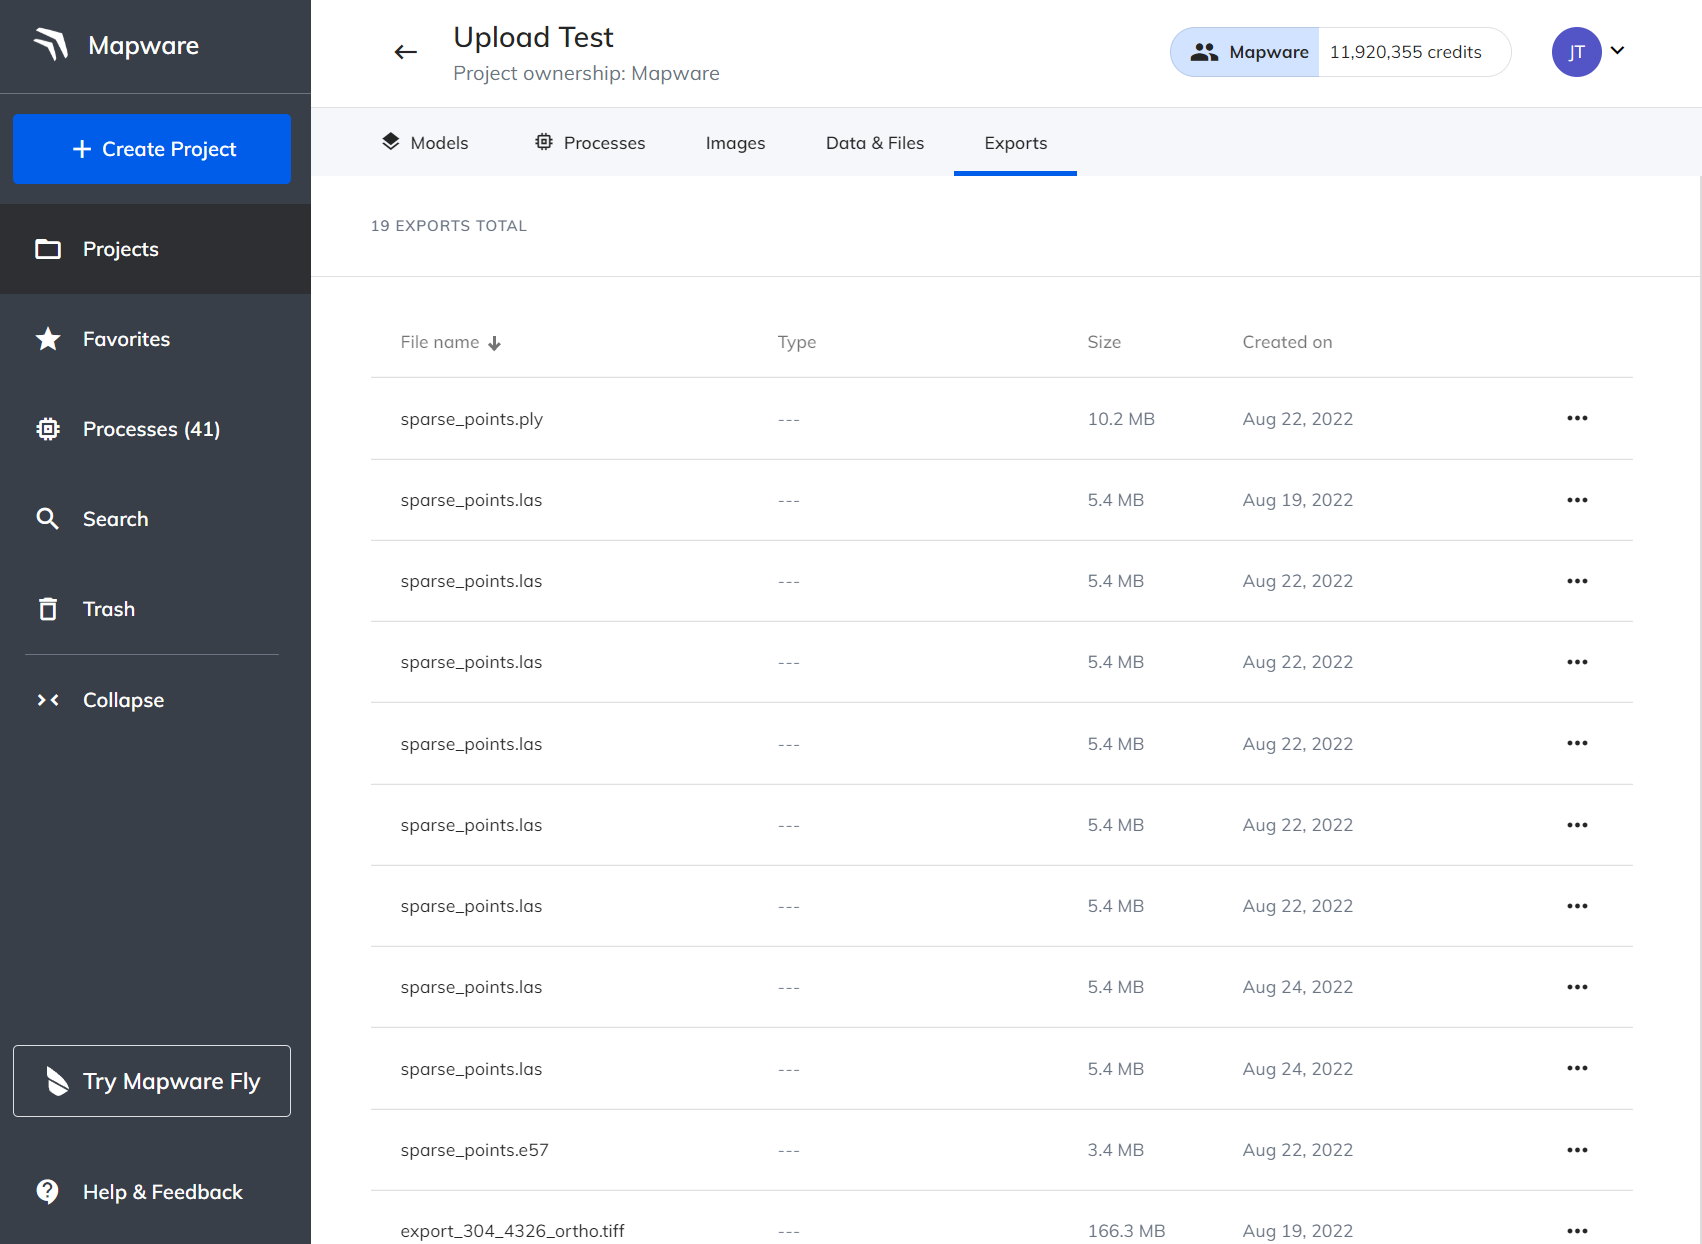Open options menu for sparse_points.ply
This screenshot has height=1244, width=1702.
(1577, 418)
